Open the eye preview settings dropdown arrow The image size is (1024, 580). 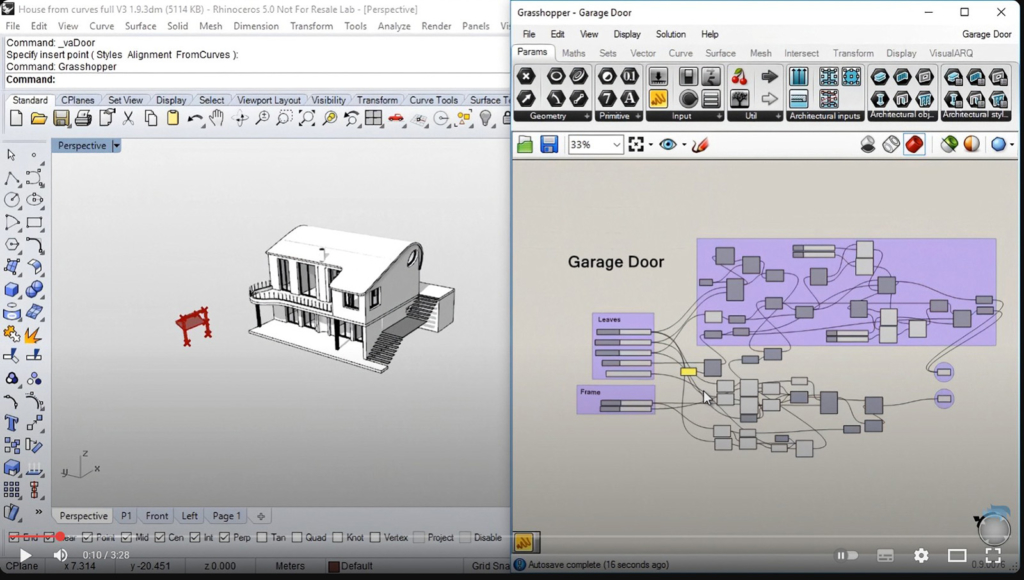(684, 145)
